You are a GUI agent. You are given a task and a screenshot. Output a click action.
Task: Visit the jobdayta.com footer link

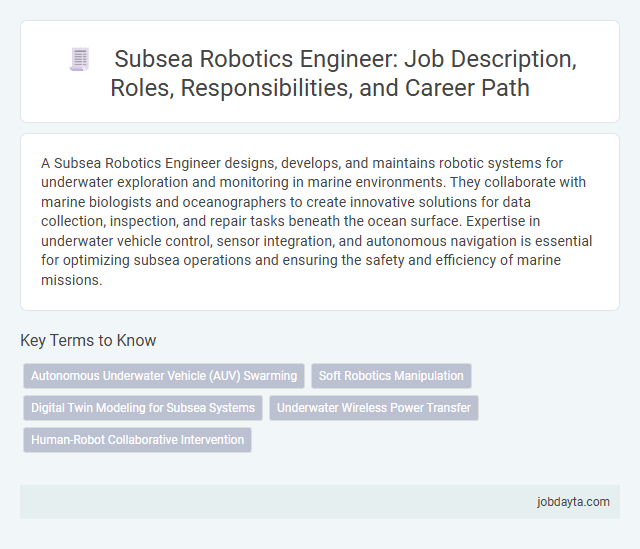[x=573, y=502]
